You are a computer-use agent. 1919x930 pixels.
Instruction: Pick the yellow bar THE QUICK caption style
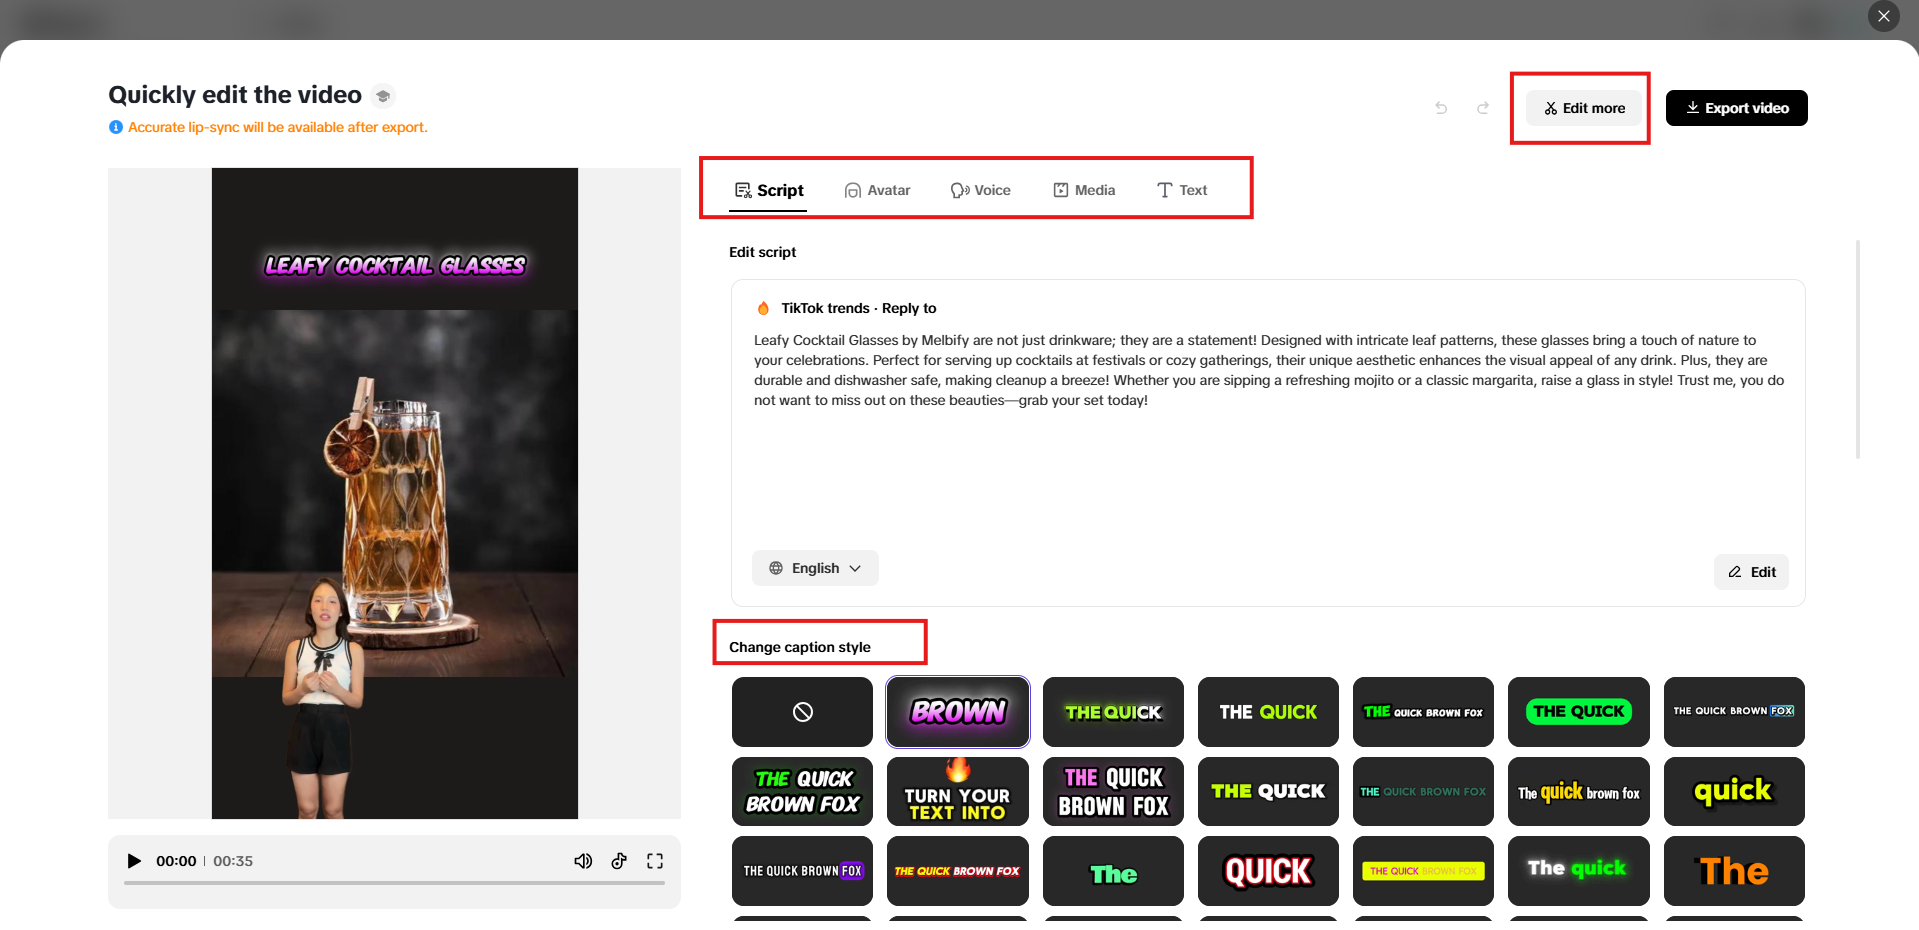1423,871
